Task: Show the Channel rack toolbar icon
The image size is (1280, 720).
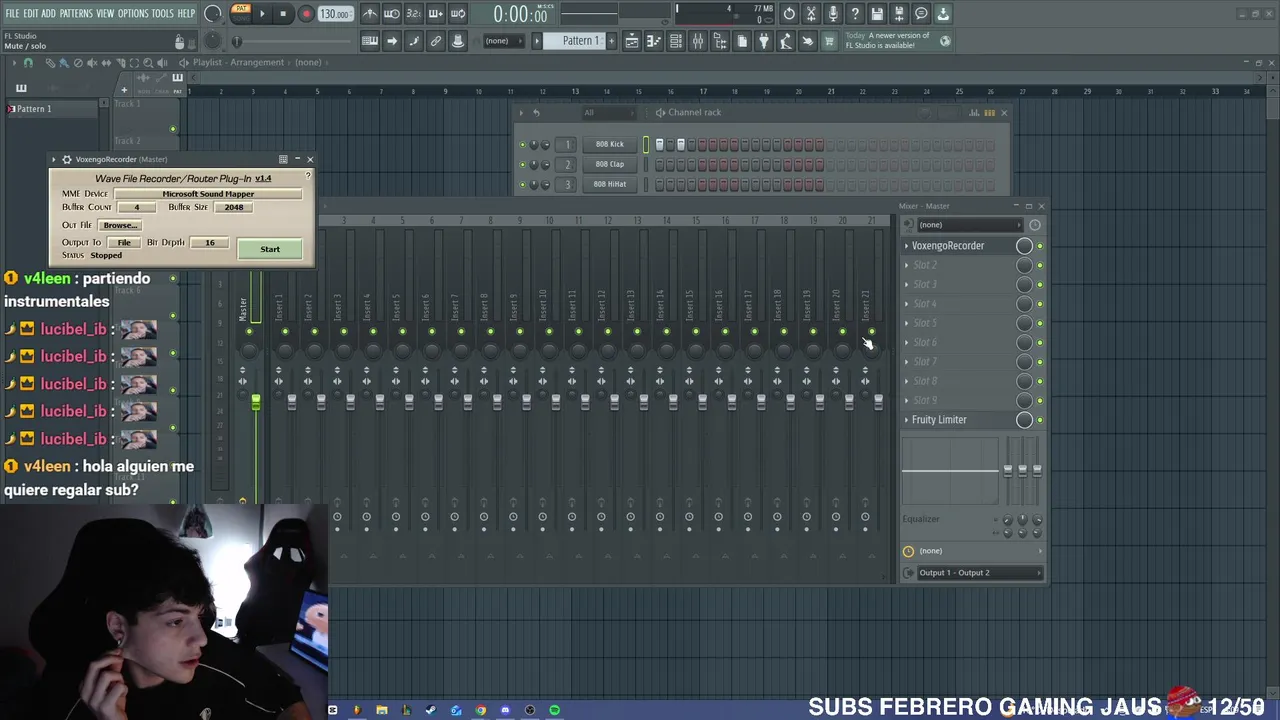Action: click(676, 41)
